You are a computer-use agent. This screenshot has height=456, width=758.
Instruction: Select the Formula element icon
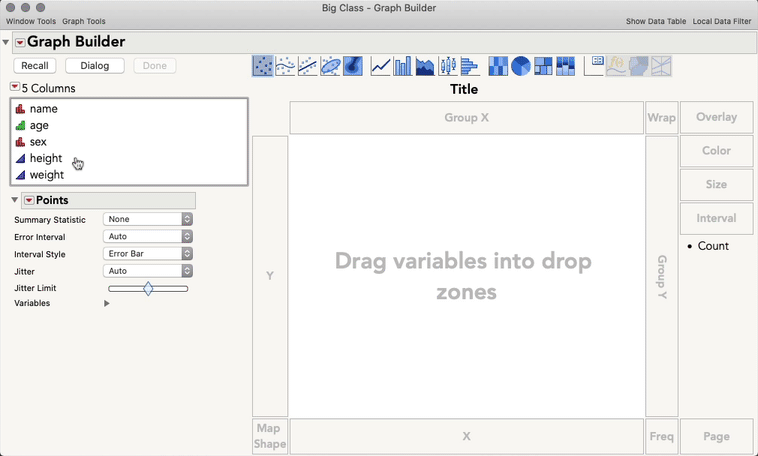tap(616, 66)
